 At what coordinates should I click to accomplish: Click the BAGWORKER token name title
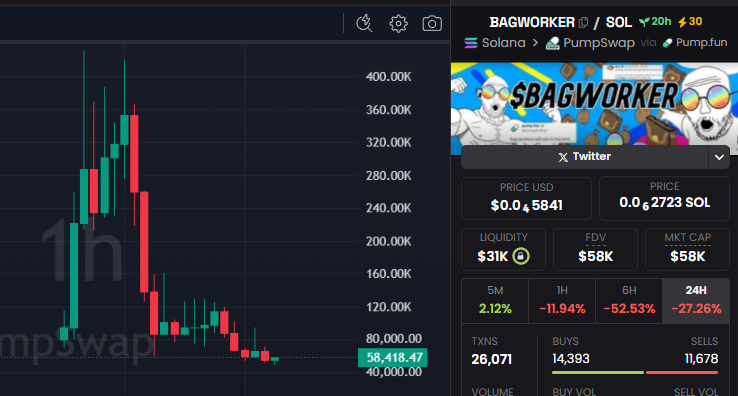[532, 22]
